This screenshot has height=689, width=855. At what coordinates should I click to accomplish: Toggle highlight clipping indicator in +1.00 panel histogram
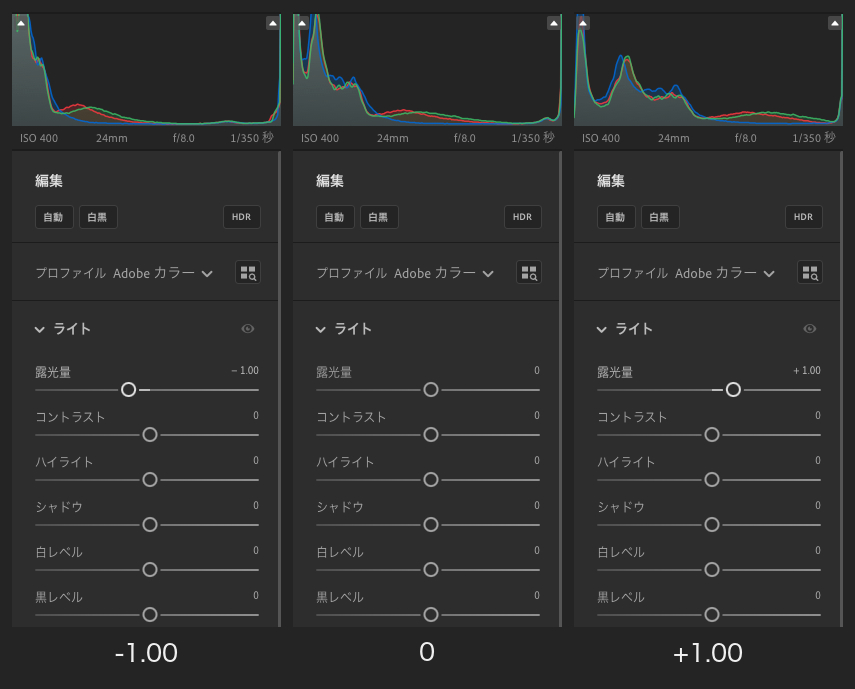[835, 23]
